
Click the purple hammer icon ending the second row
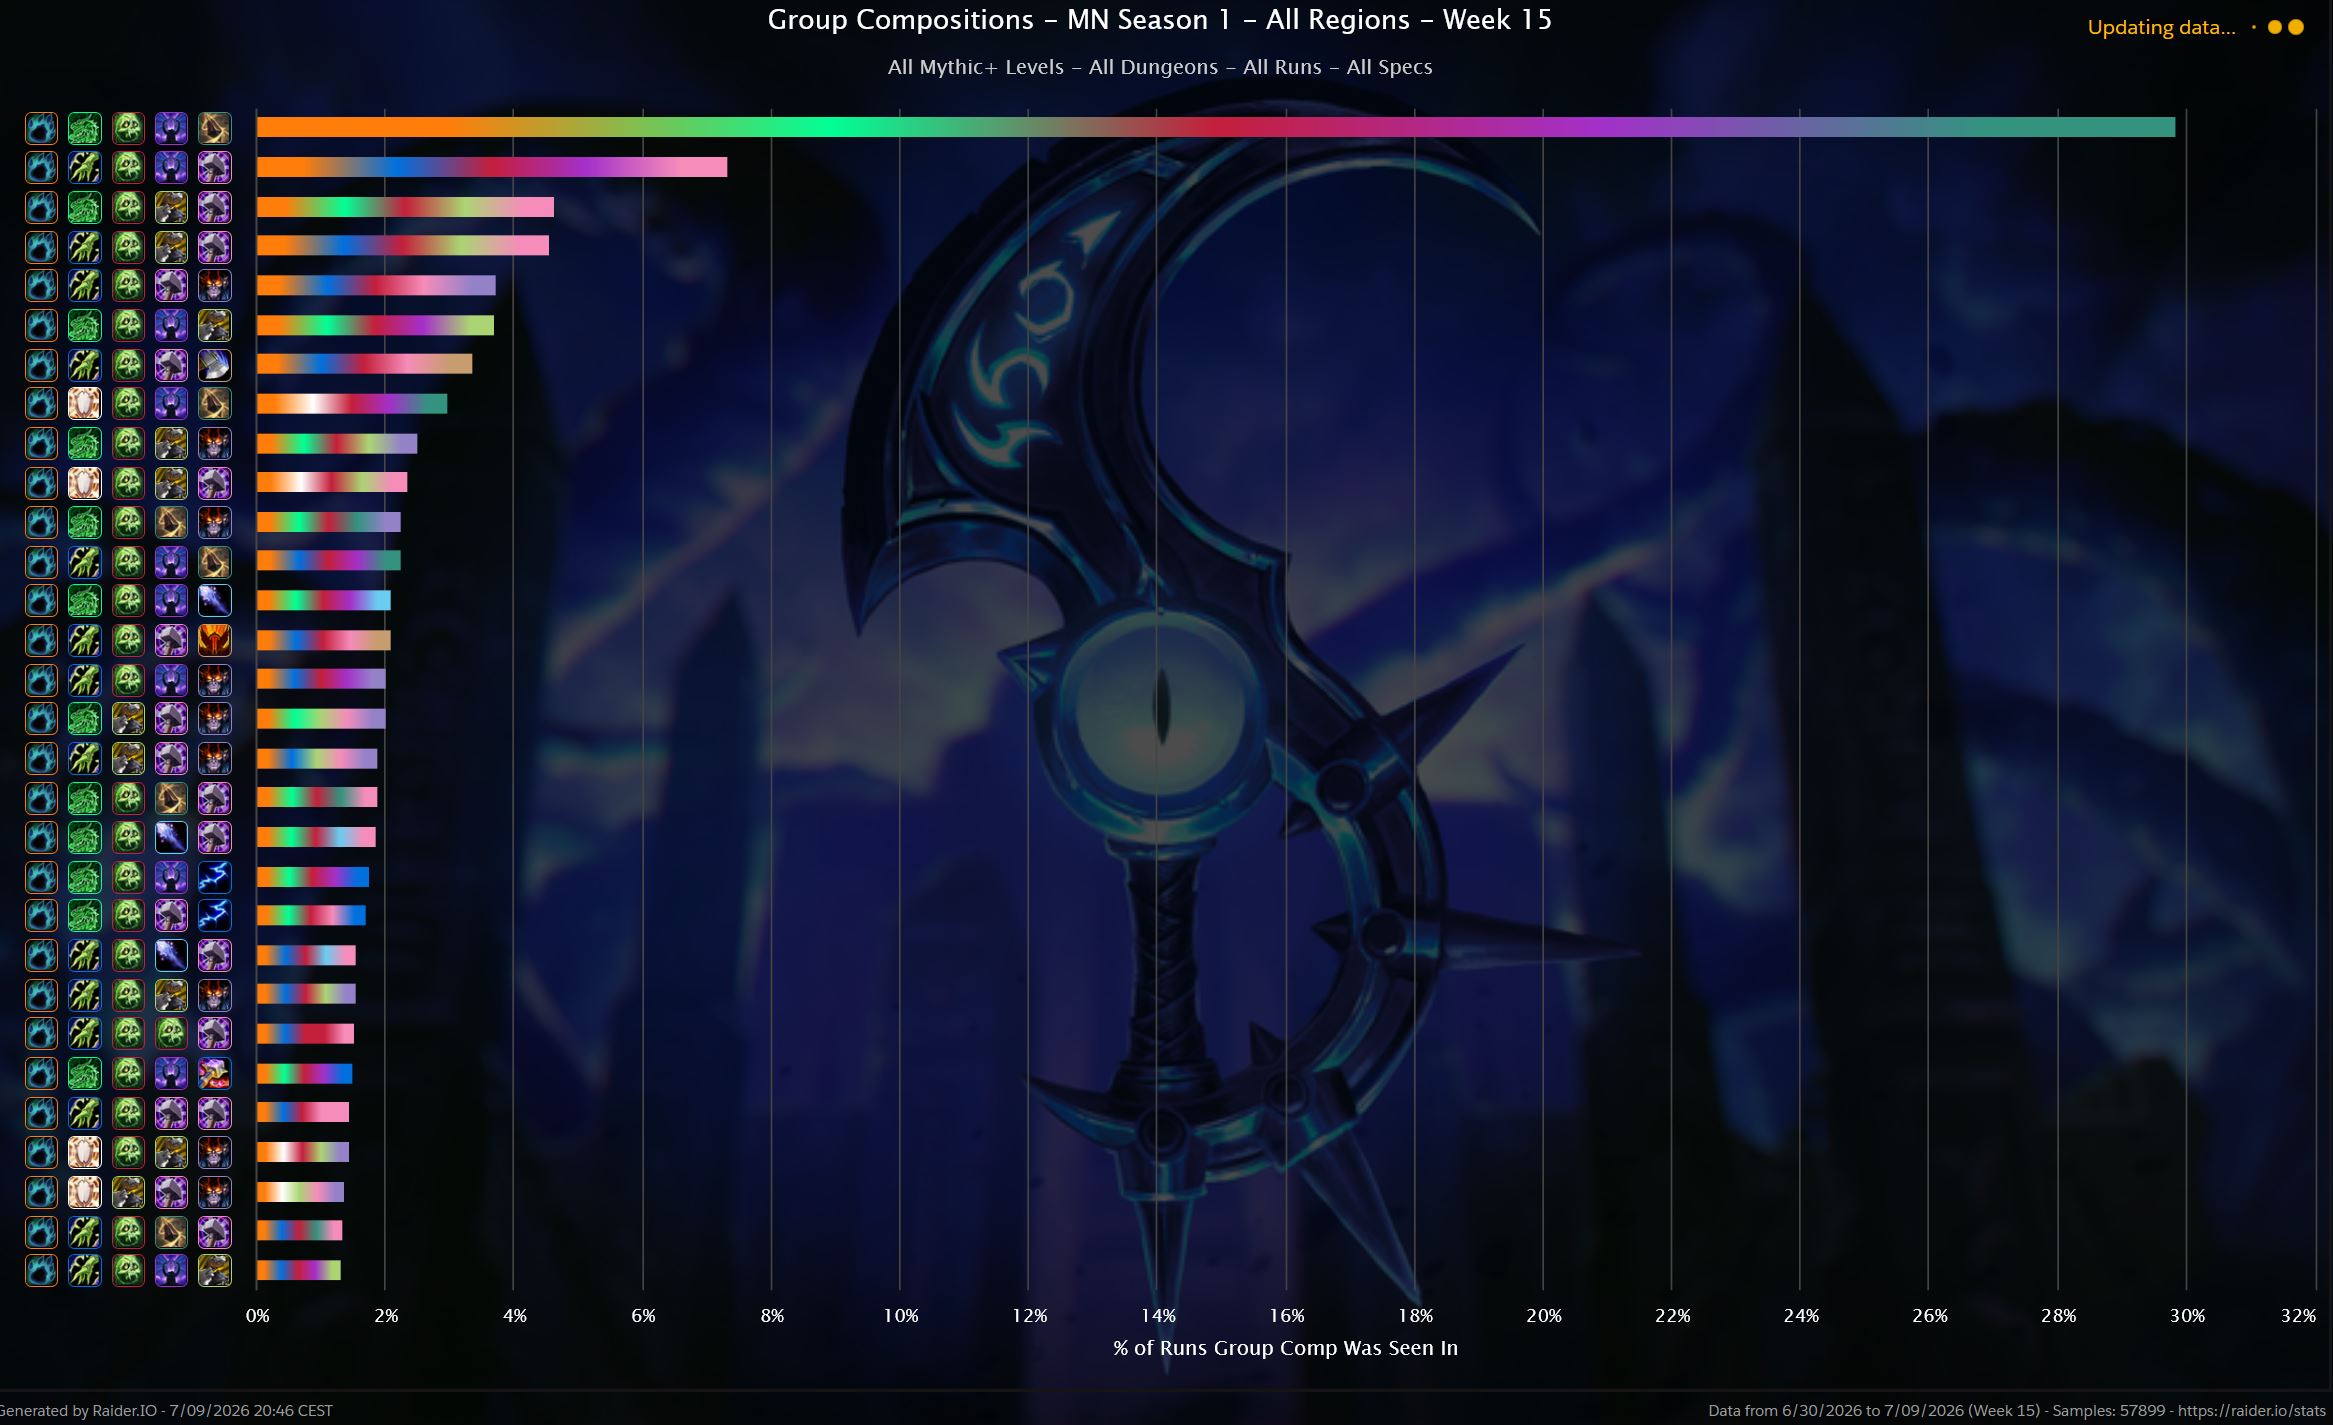point(214,167)
